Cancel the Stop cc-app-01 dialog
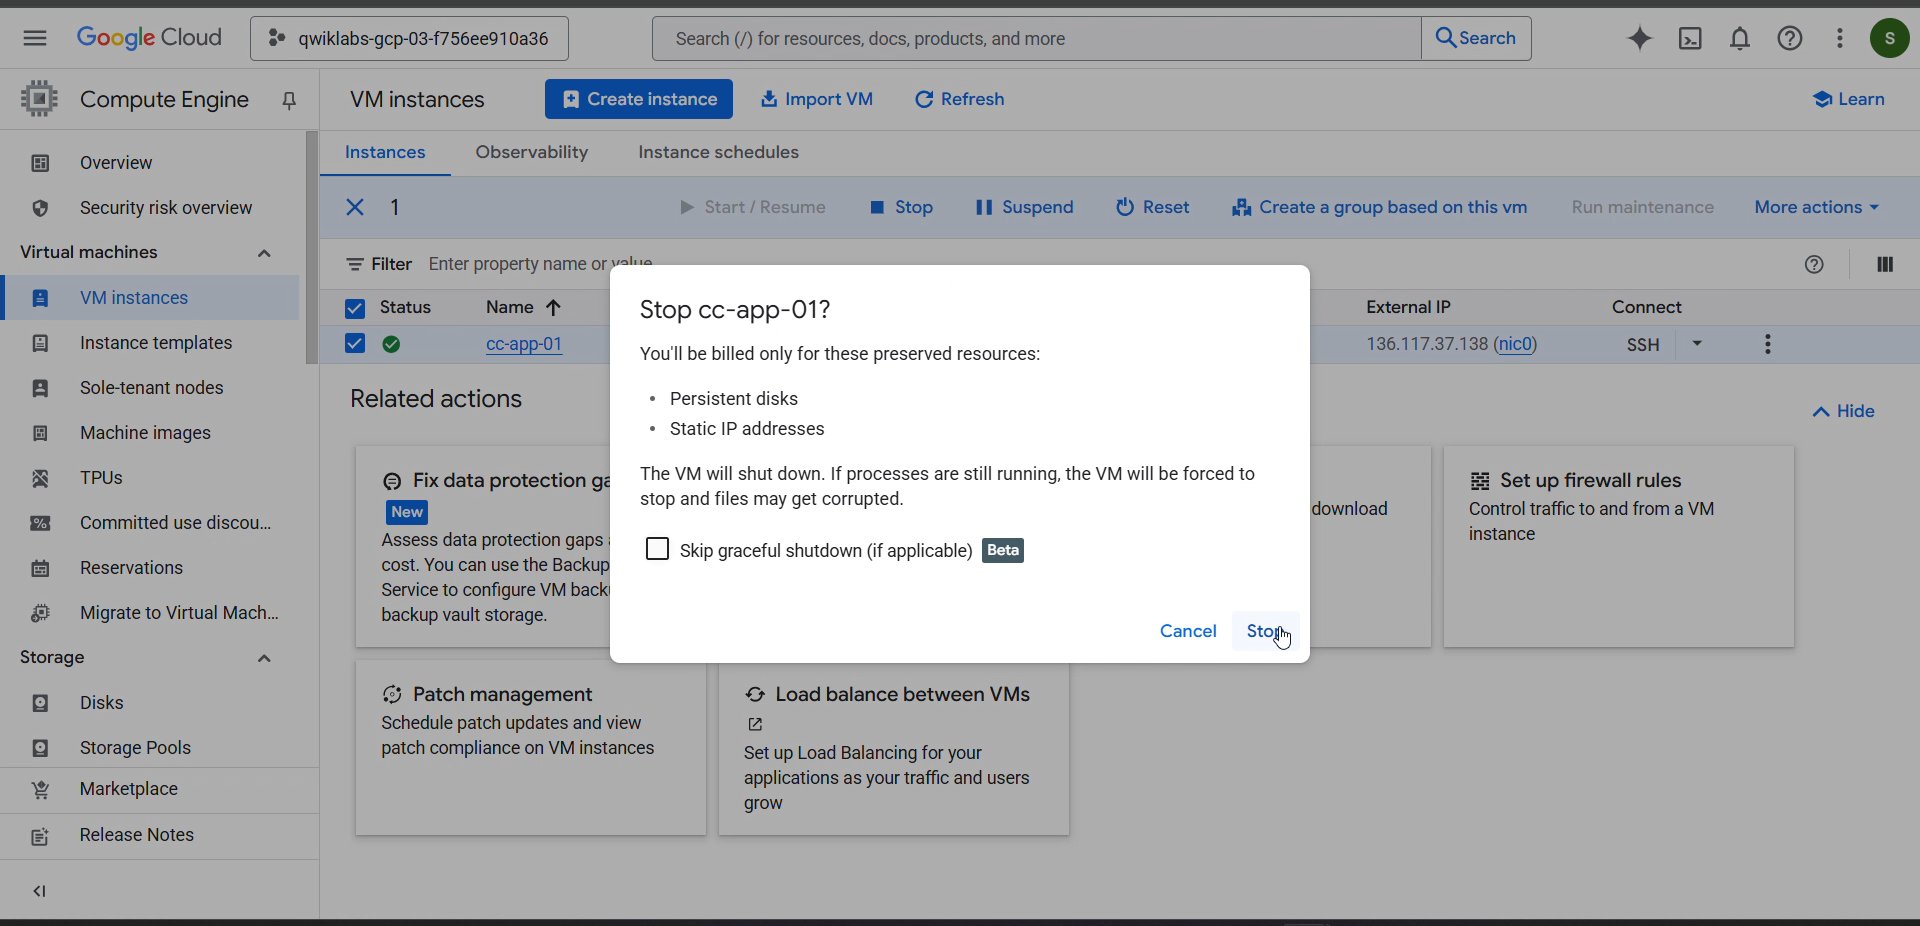 tap(1188, 631)
